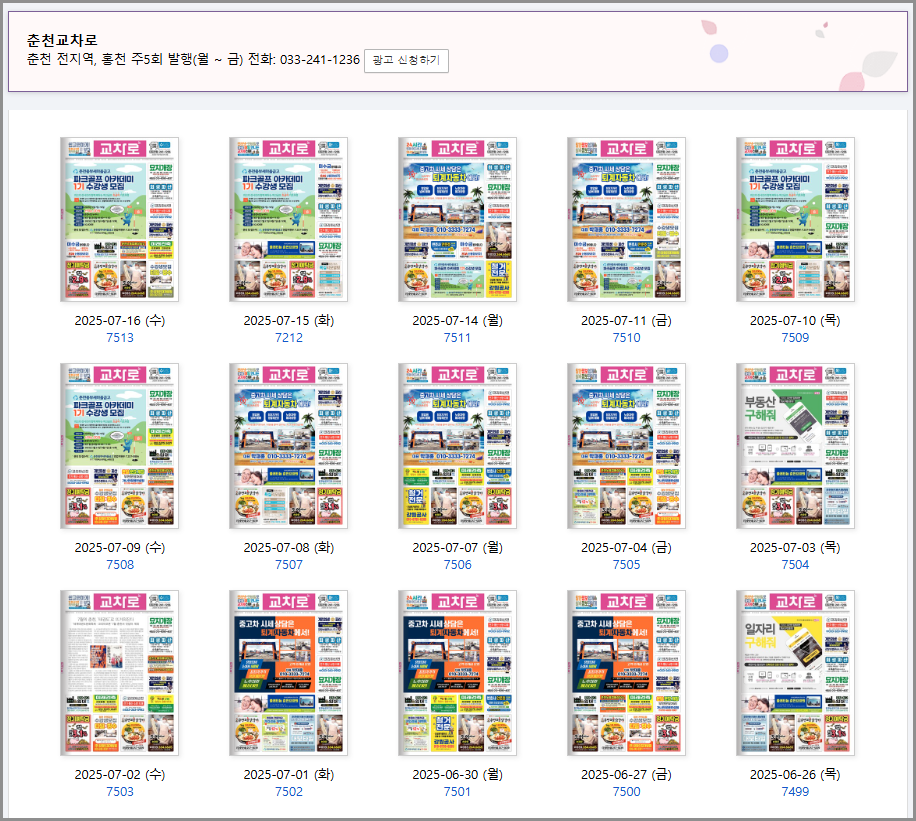Open the 2025-07-02 flyer thumbnail
The height and width of the screenshot is (821, 916).
click(120, 674)
